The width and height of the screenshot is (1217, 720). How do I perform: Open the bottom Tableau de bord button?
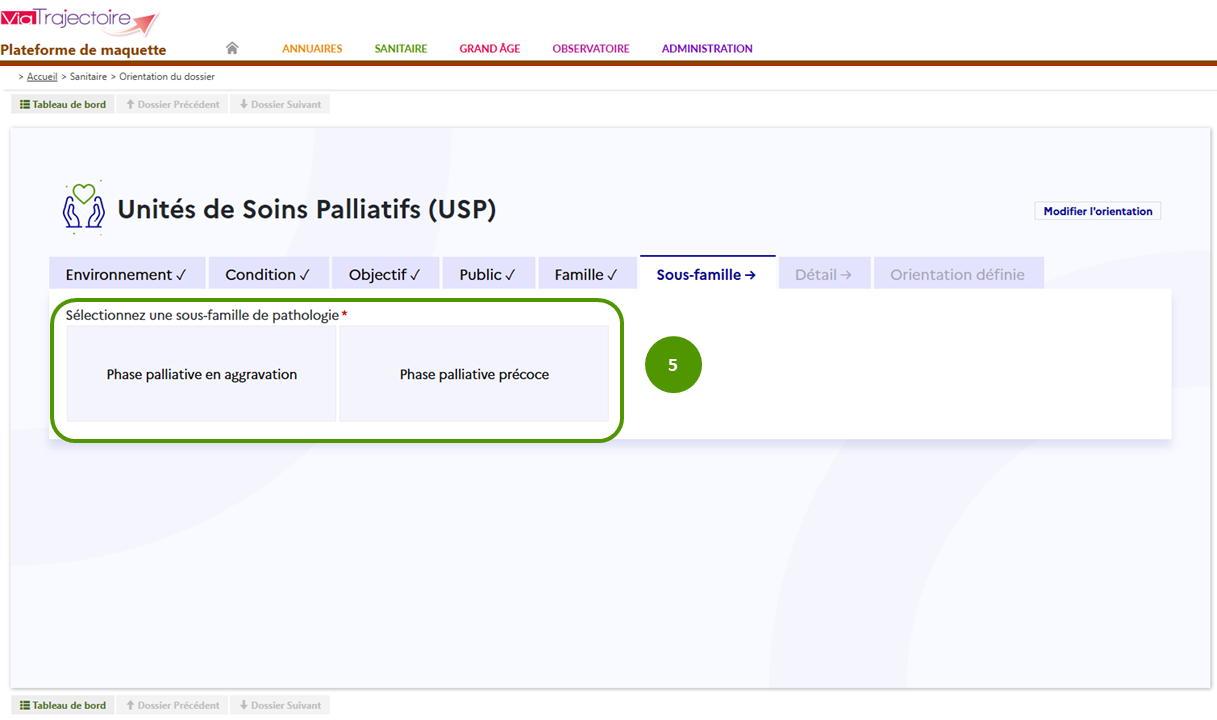pos(63,705)
